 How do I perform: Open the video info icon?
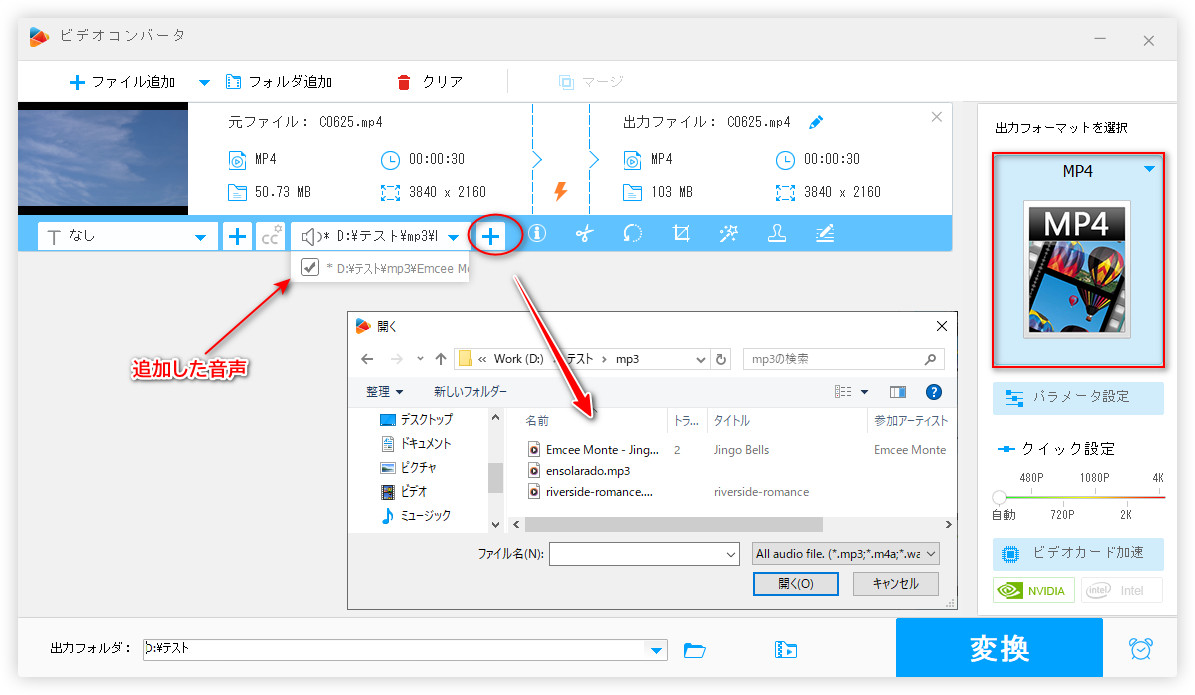point(537,234)
